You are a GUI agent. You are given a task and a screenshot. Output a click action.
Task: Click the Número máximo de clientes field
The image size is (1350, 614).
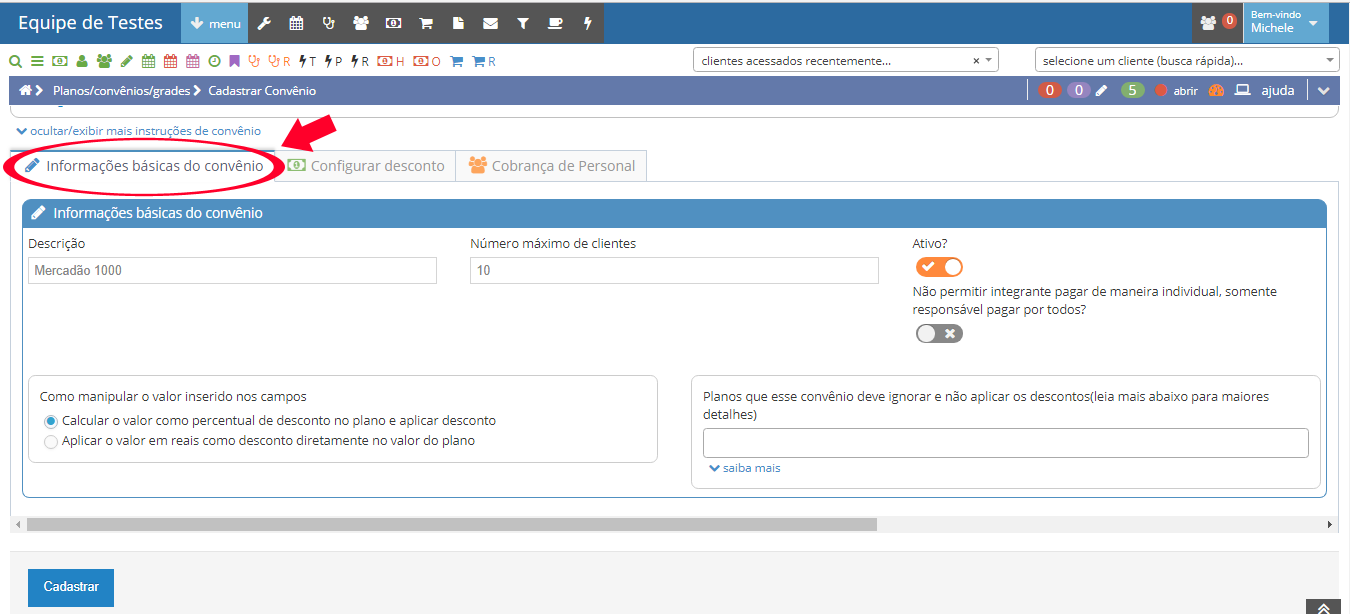tap(674, 271)
